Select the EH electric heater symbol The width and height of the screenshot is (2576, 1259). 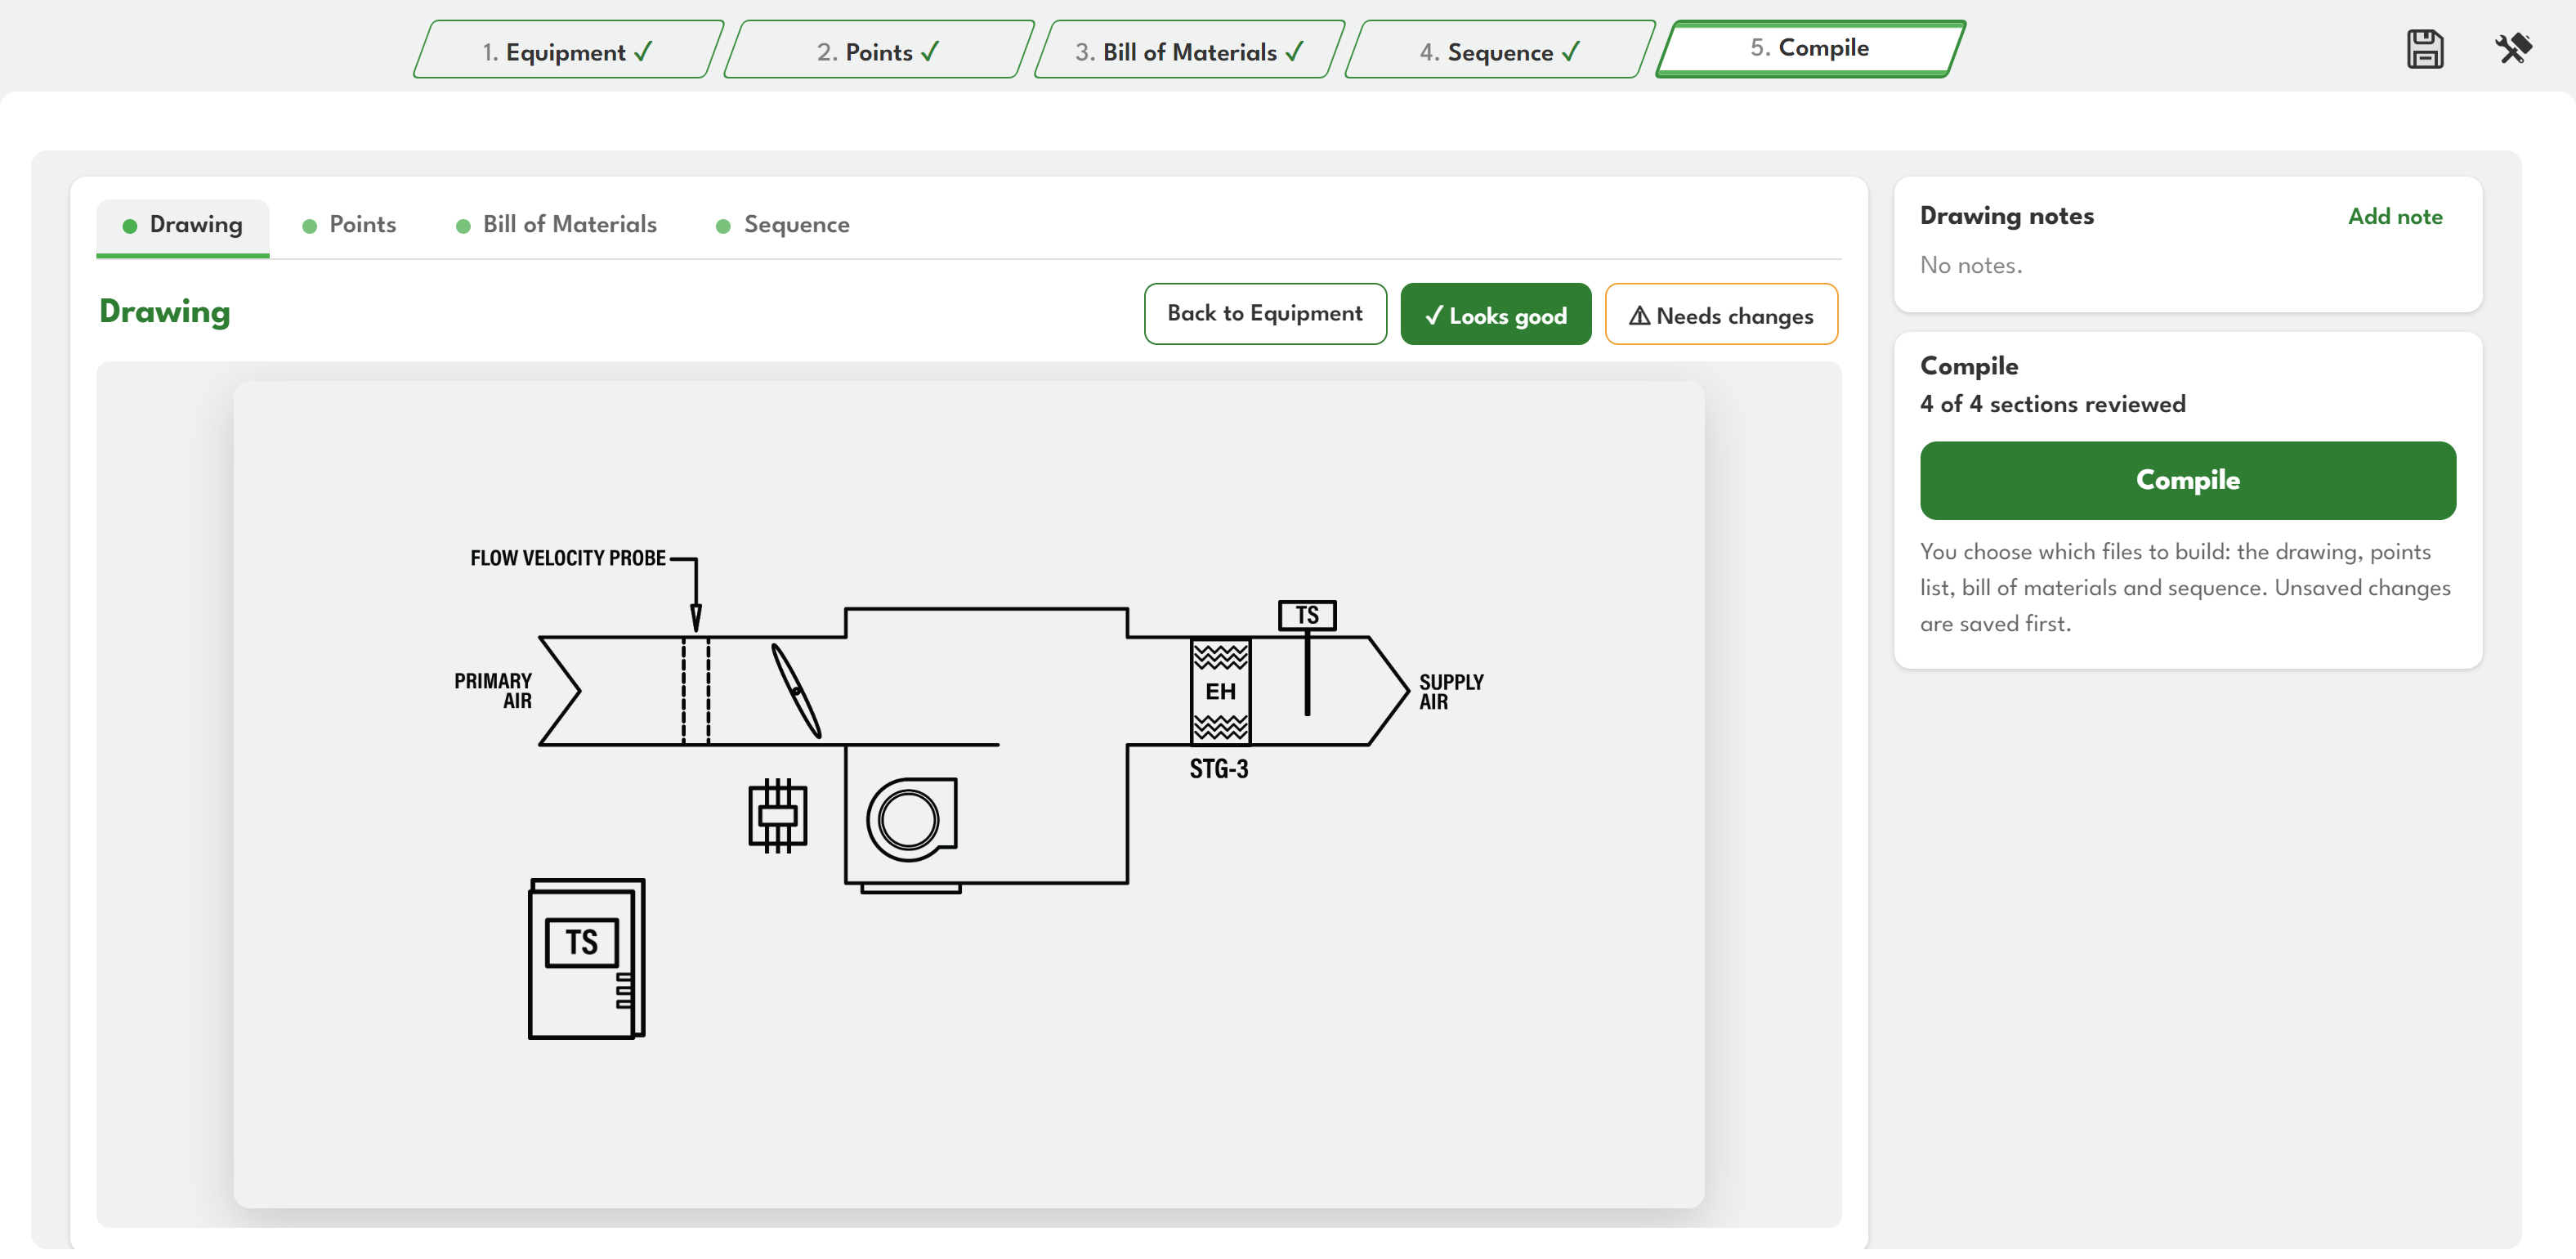(1220, 690)
